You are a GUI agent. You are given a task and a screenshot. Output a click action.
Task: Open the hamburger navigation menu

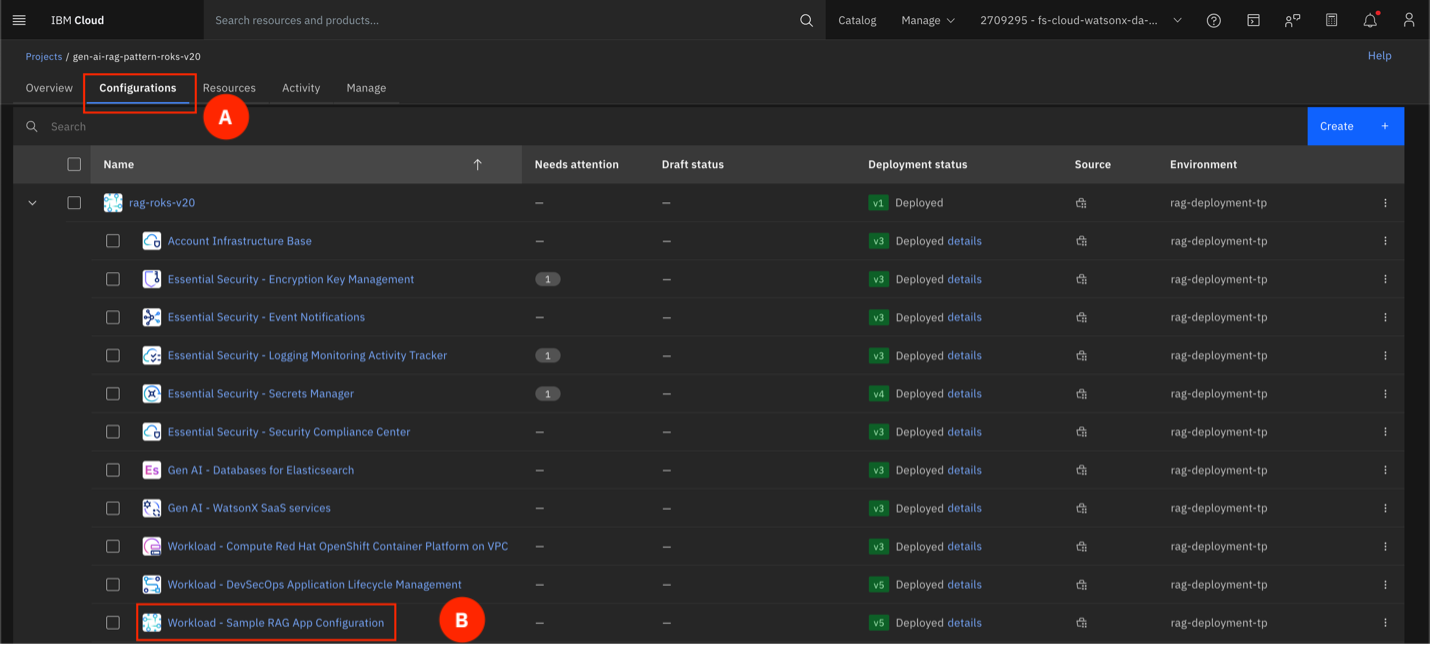(x=19, y=20)
